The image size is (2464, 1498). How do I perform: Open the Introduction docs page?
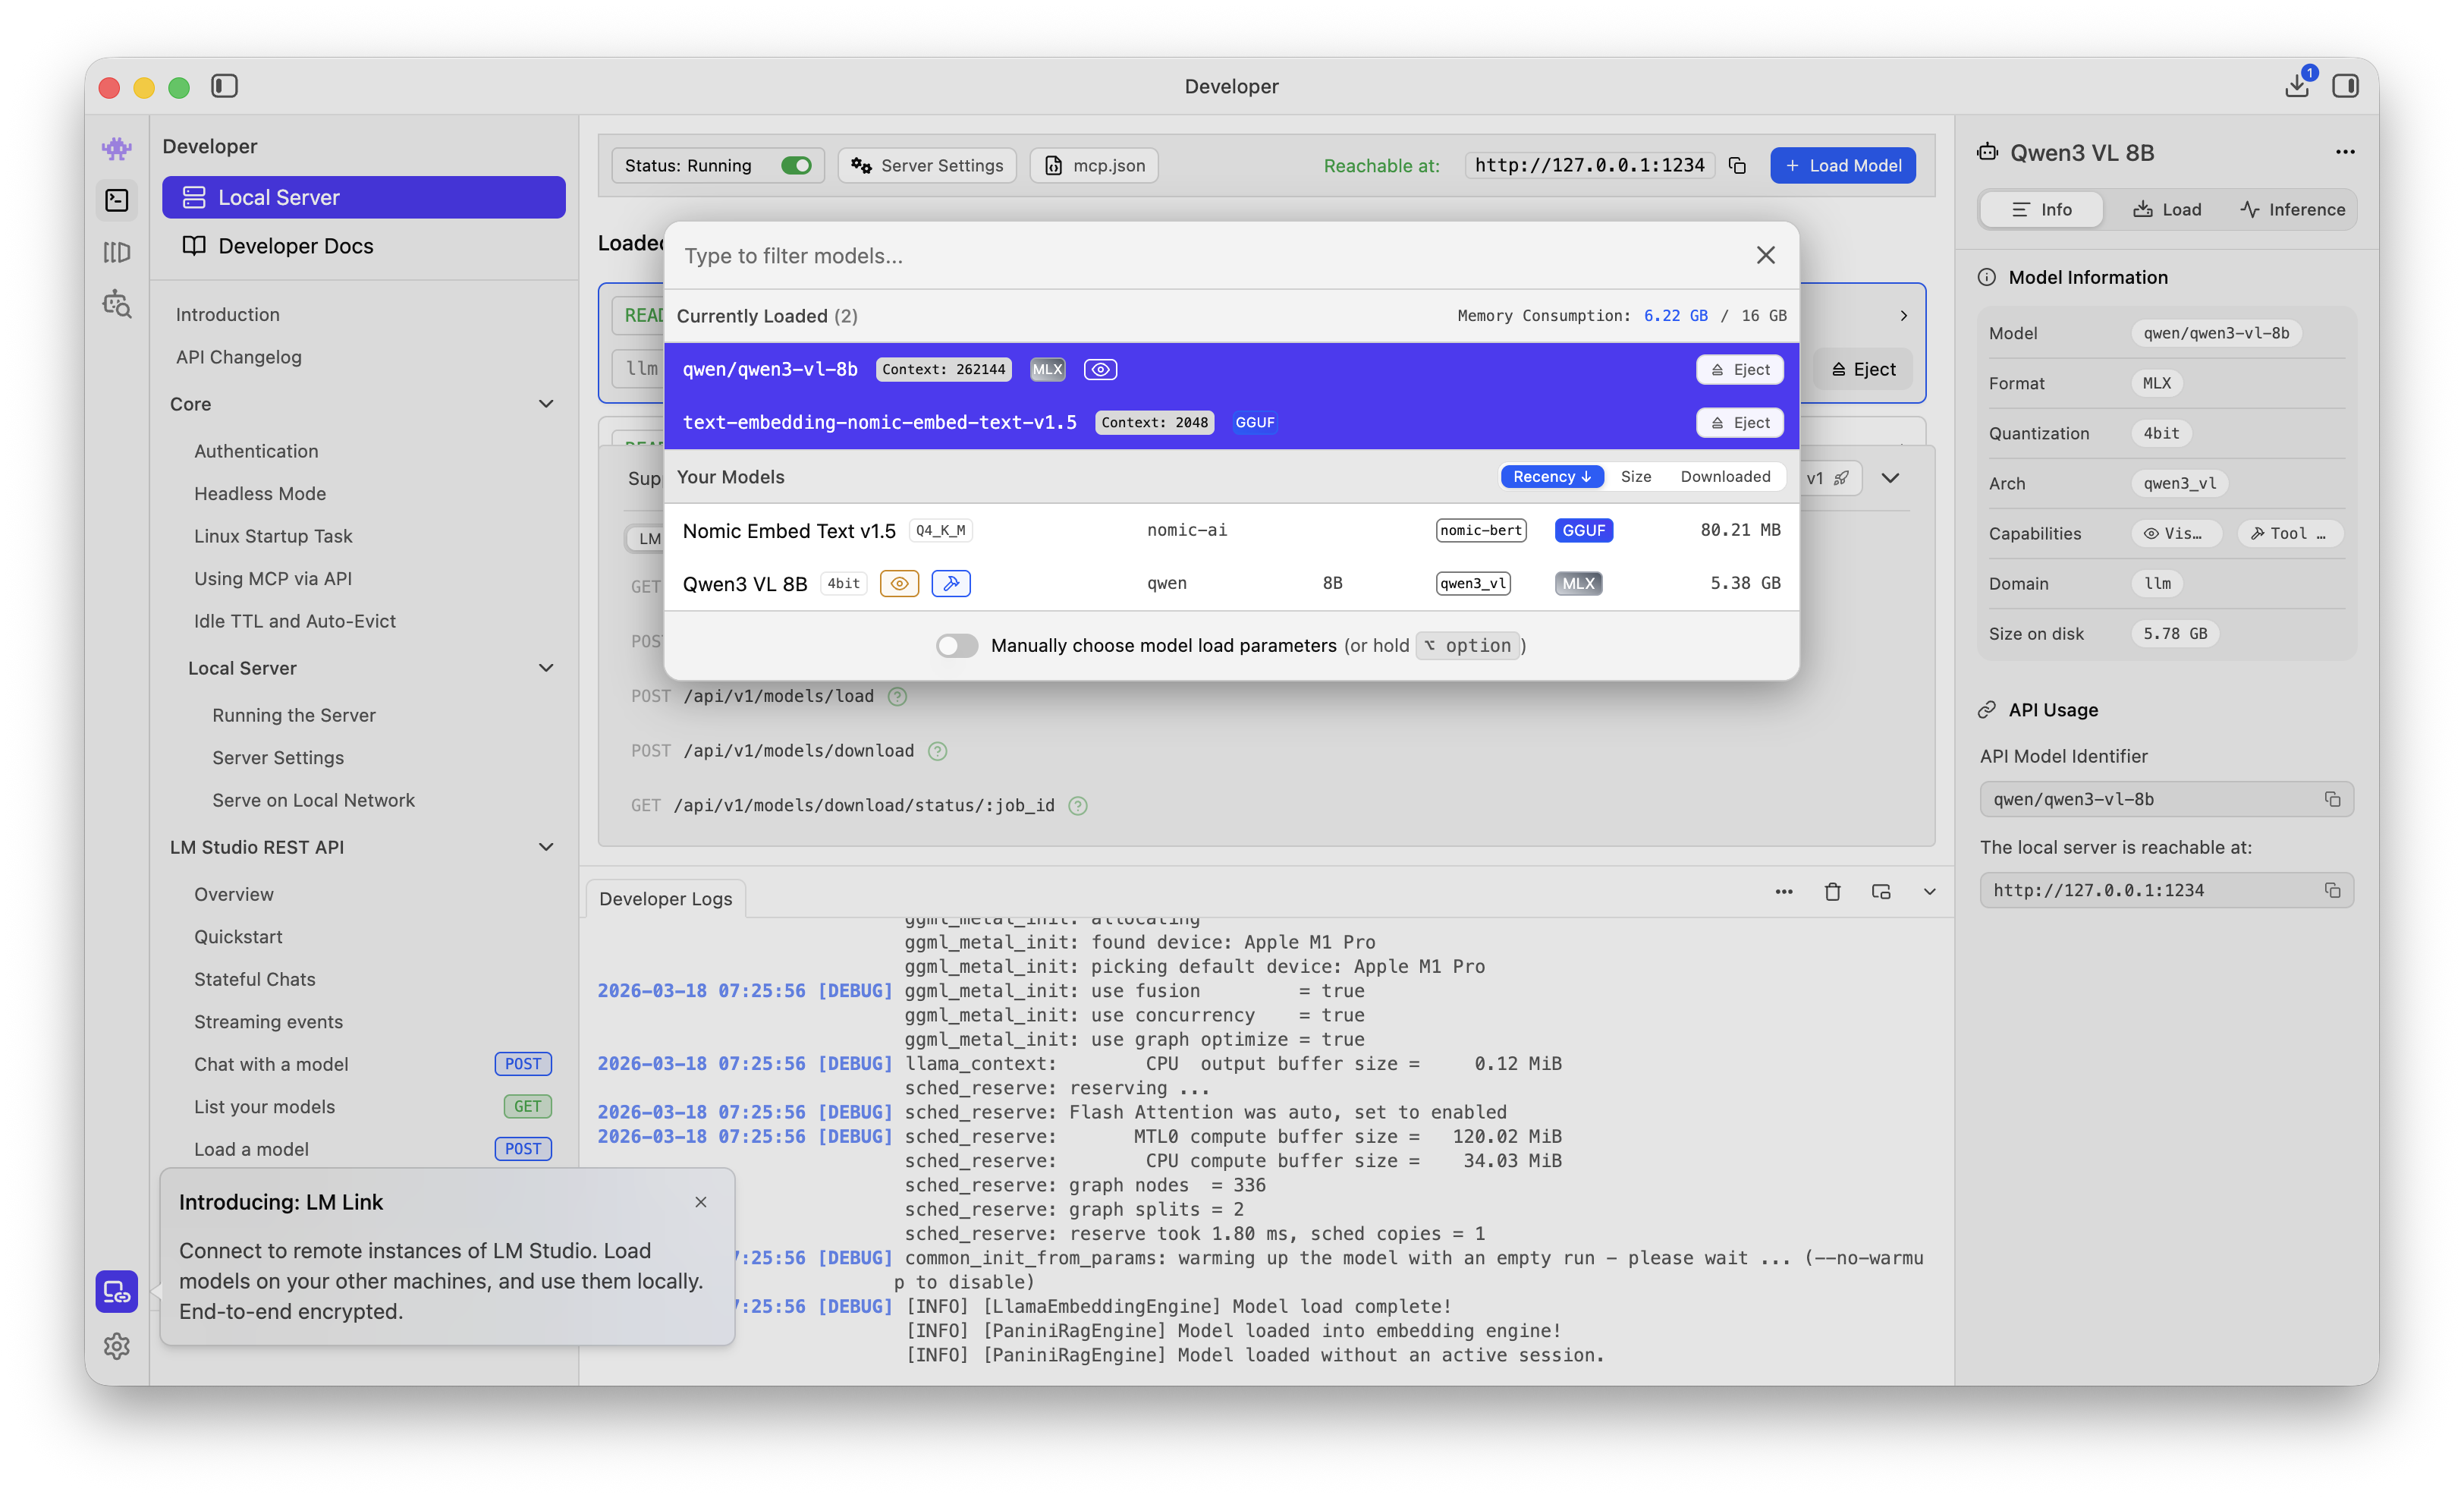point(228,315)
